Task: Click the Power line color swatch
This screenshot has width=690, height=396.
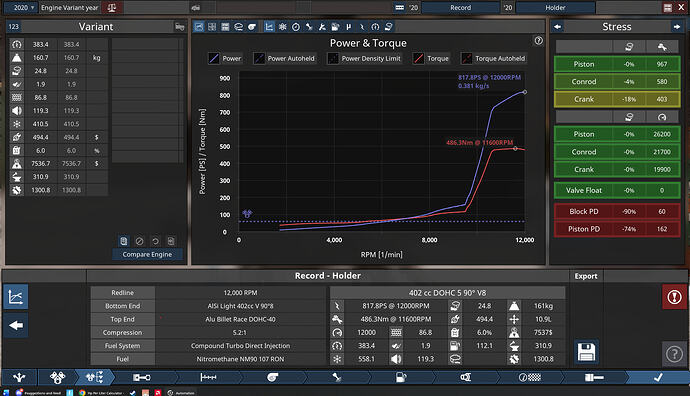Action: (214, 58)
